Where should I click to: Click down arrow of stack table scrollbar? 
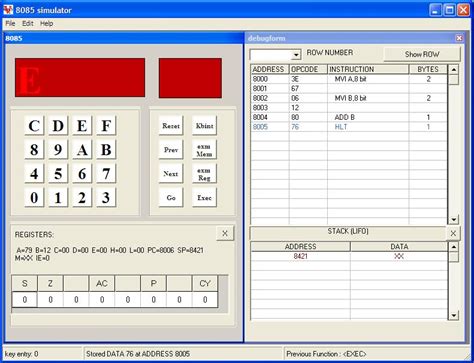tap(454, 315)
